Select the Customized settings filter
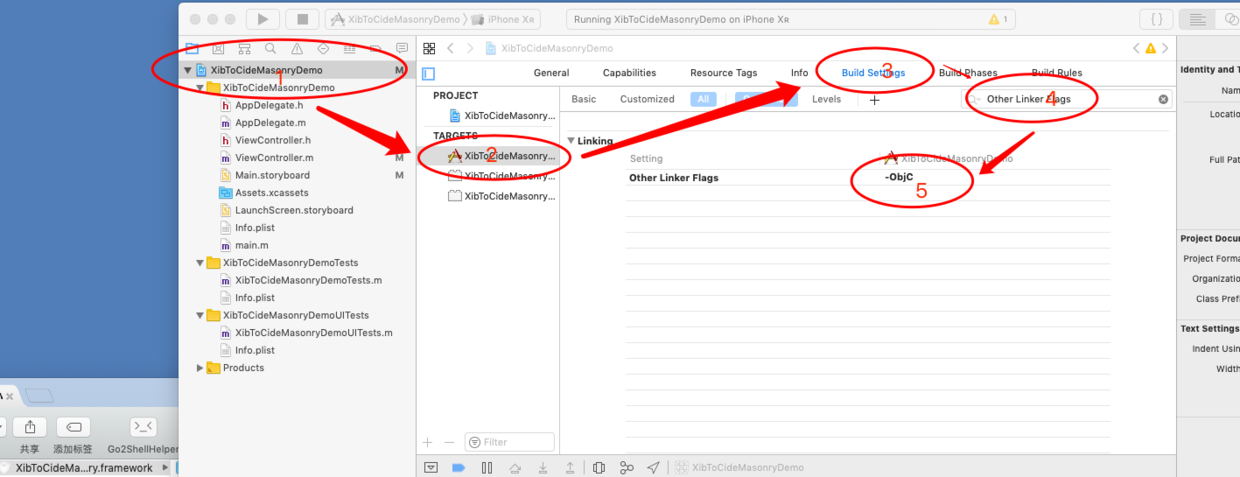The height and width of the screenshot is (477, 1240). 647,99
